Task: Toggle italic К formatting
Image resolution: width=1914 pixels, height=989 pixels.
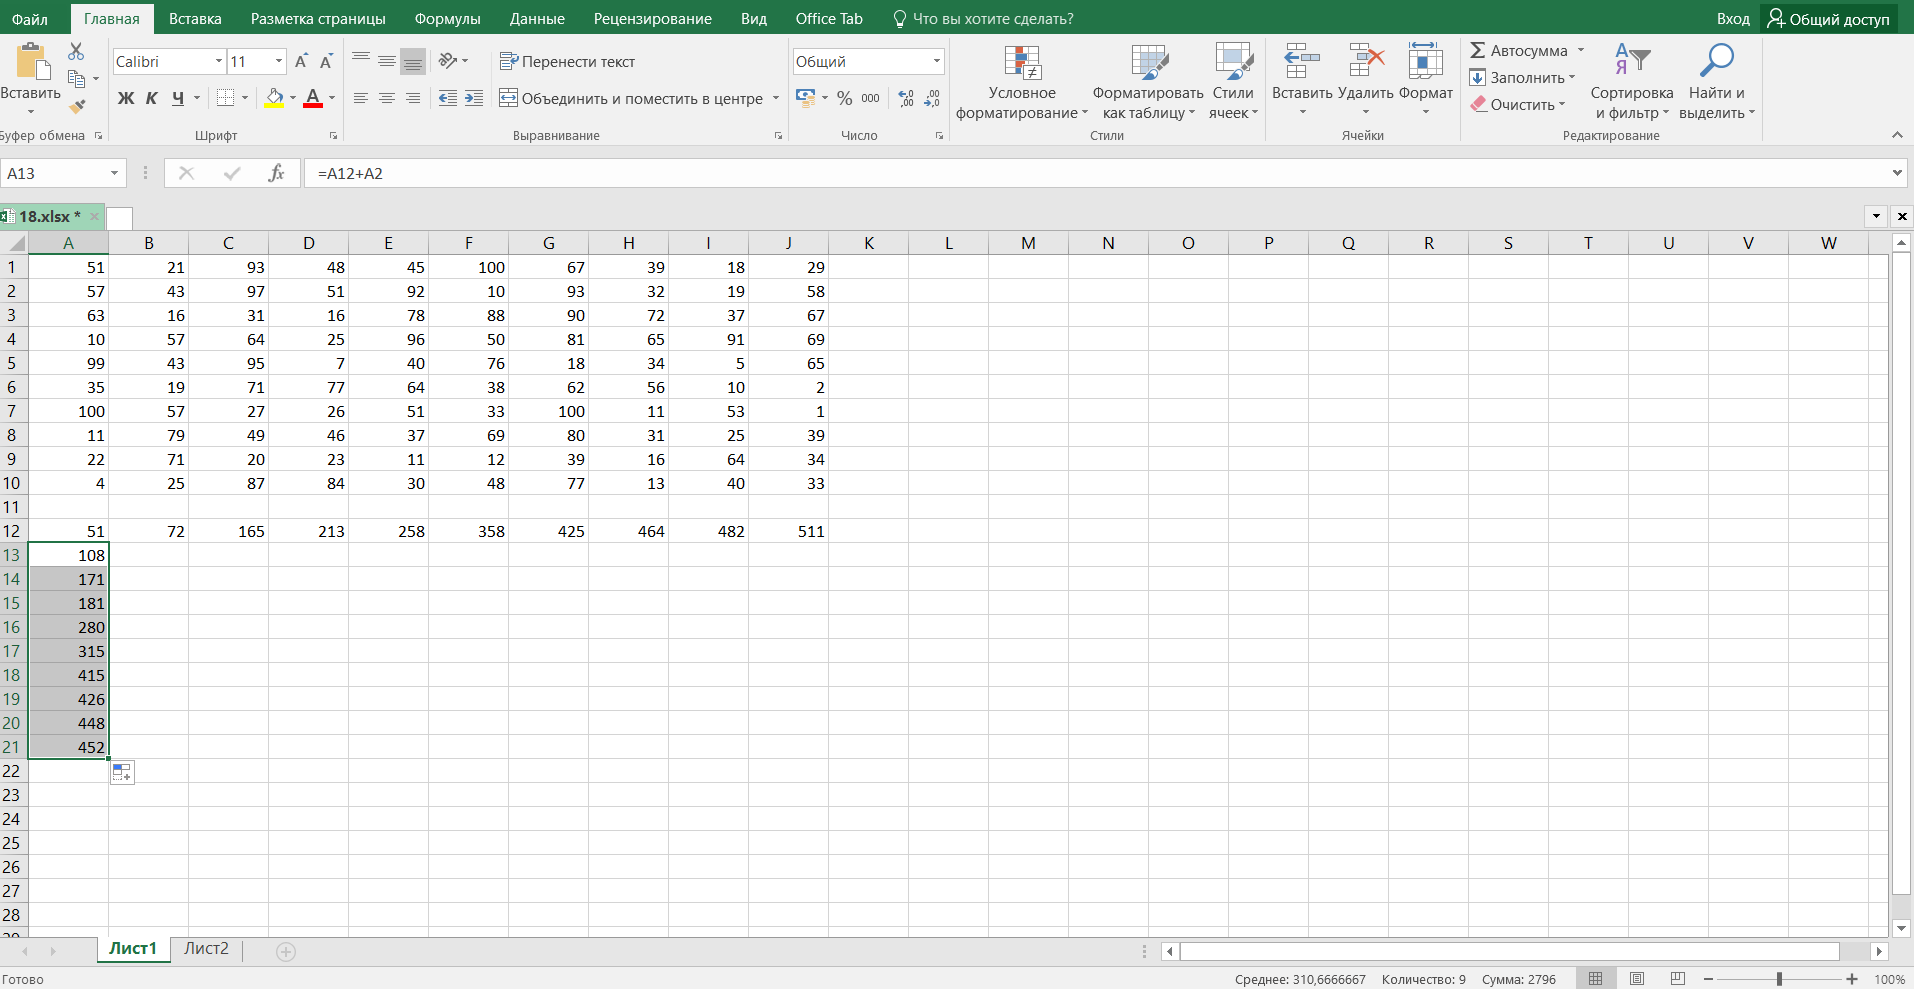Action: 152,98
